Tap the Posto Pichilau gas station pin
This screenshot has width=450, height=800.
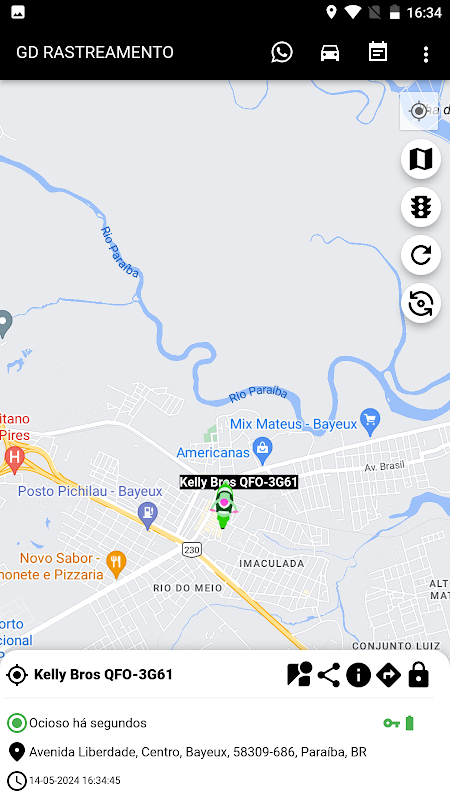point(148,516)
